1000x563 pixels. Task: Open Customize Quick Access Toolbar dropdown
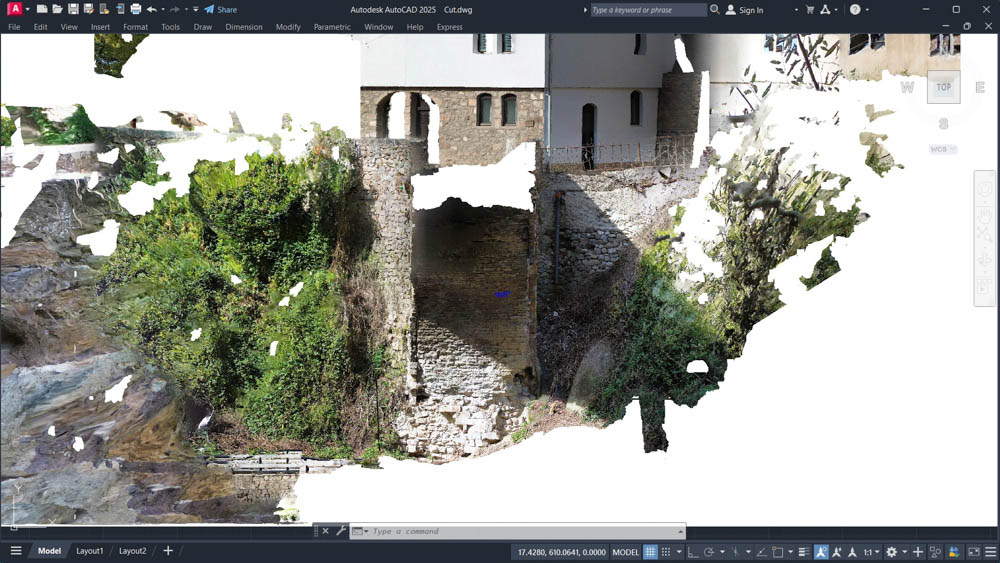tap(196, 10)
